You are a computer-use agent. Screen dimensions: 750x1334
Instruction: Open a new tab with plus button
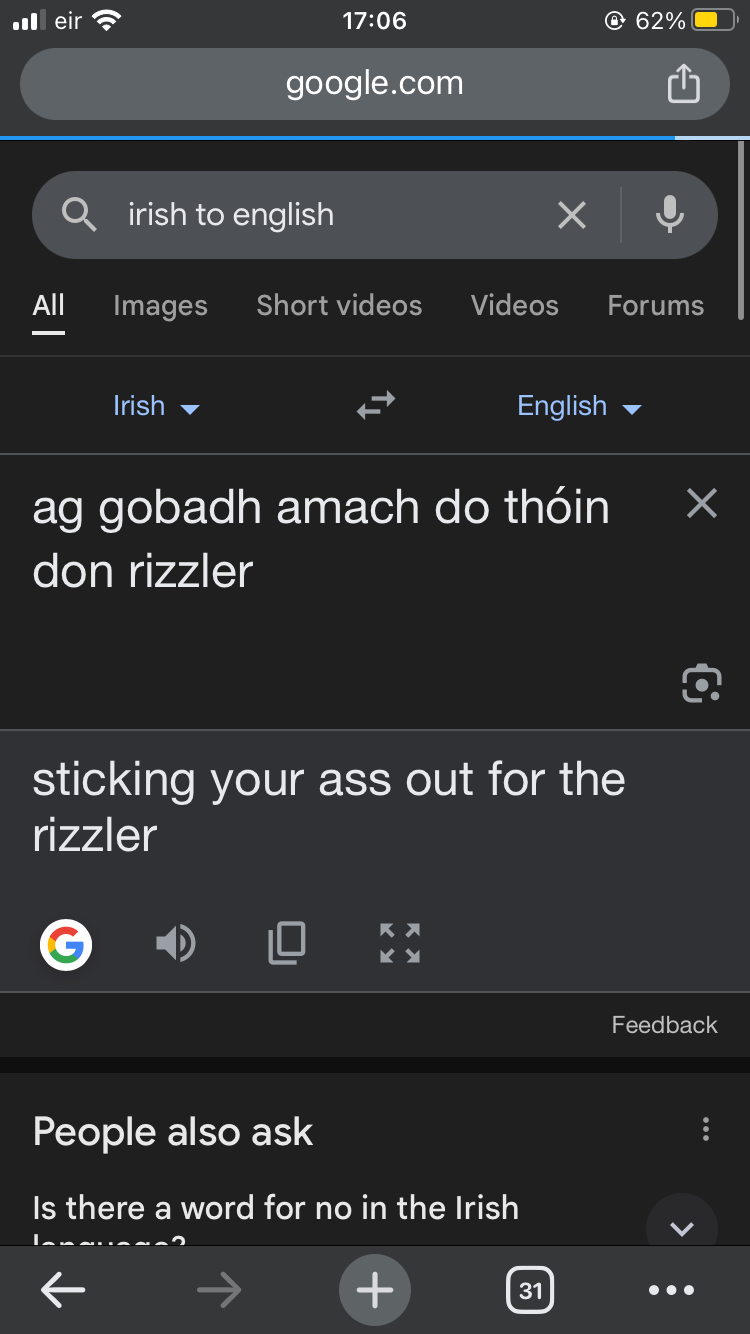pyautogui.click(x=375, y=1291)
